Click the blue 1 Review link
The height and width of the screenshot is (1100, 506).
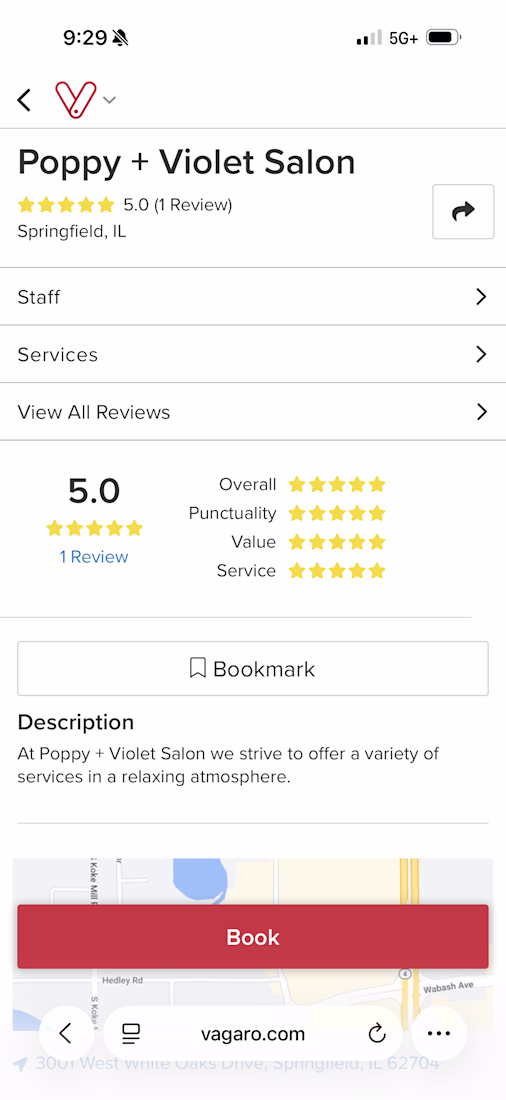94,557
